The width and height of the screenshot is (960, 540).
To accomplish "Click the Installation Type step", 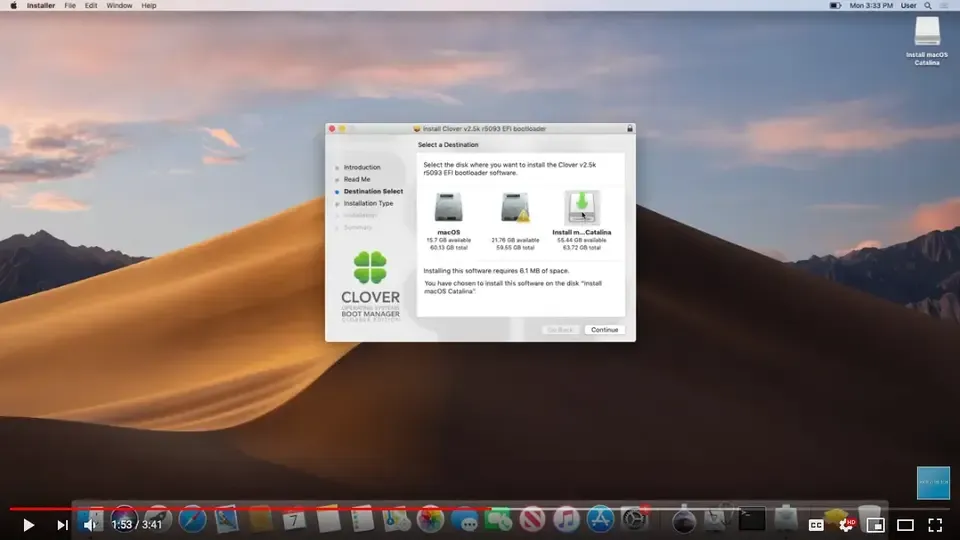I will click(x=368, y=203).
